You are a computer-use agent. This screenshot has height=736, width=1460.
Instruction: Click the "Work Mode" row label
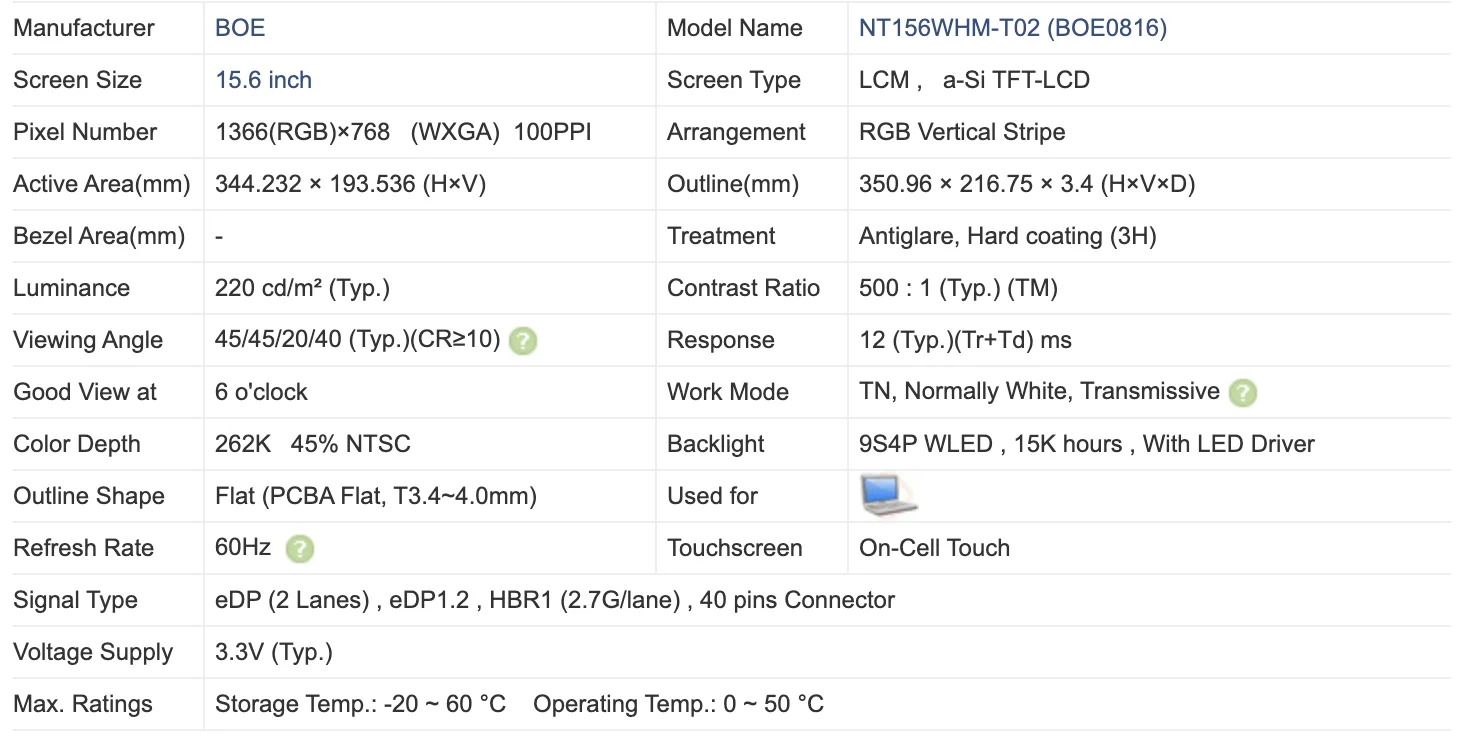click(x=728, y=392)
